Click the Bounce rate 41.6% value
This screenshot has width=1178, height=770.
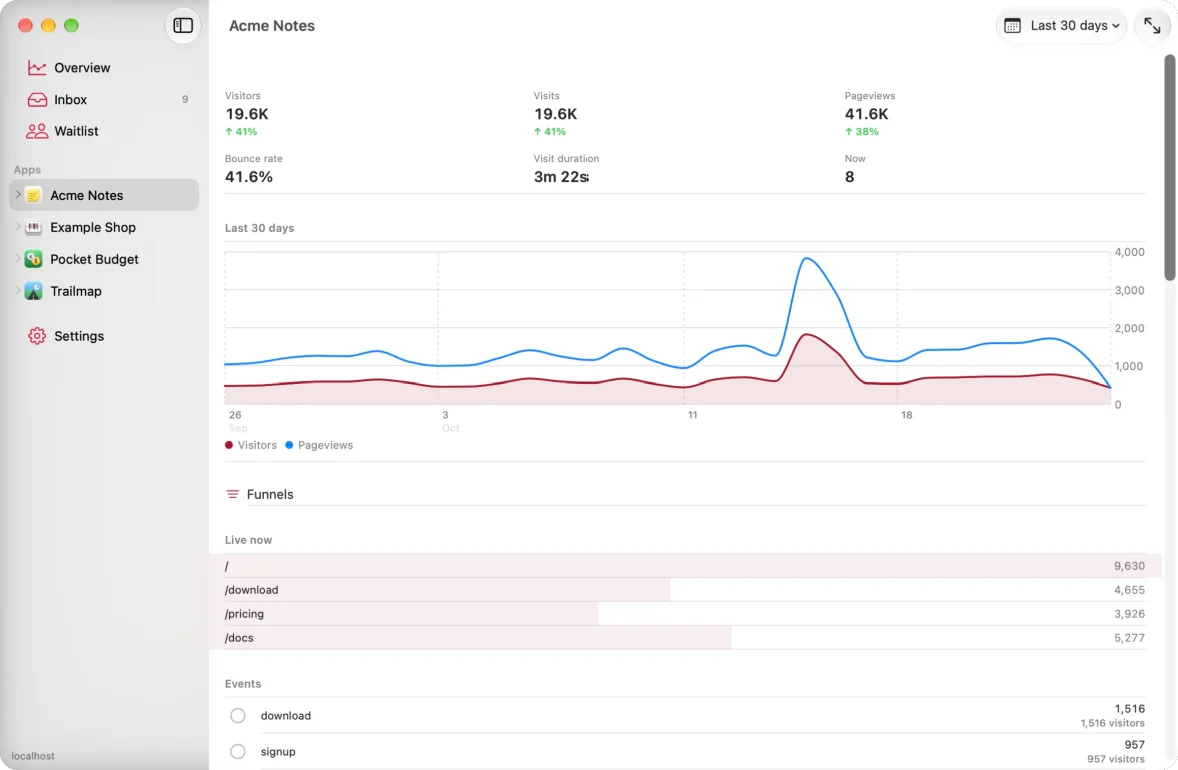249,177
